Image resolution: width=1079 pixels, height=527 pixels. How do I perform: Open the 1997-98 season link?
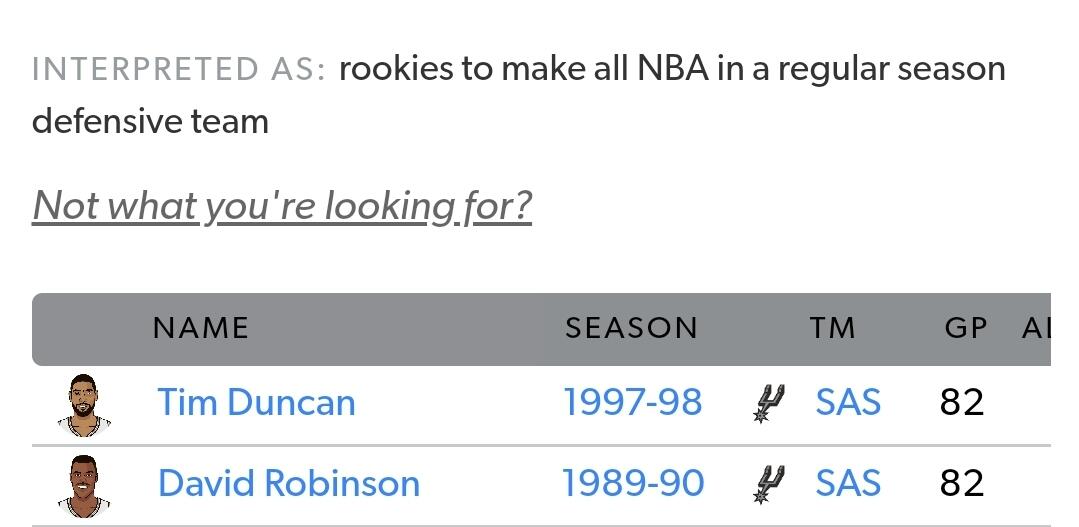[x=633, y=402]
